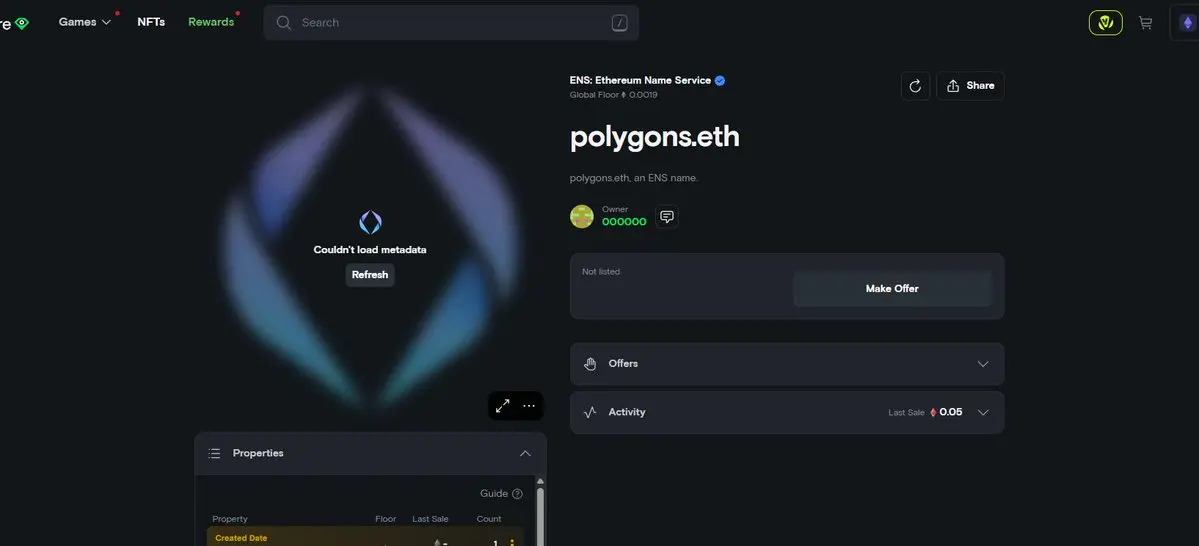Click the polygons.eth title text
Screen dimensions: 1199x546
[655, 137]
